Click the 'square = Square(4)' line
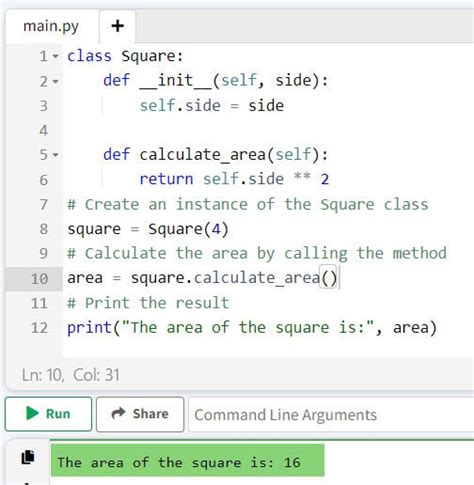 point(148,229)
